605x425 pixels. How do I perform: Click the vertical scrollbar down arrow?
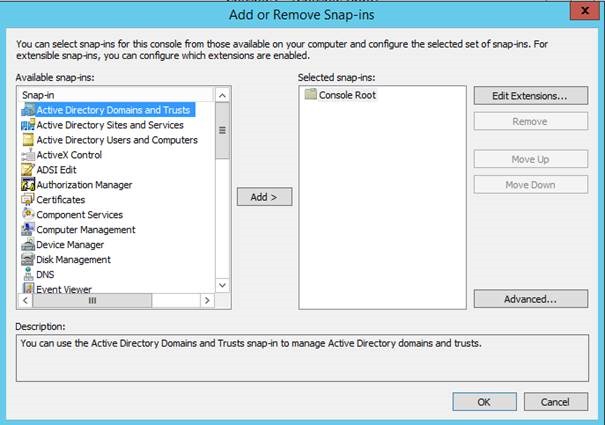[222, 285]
